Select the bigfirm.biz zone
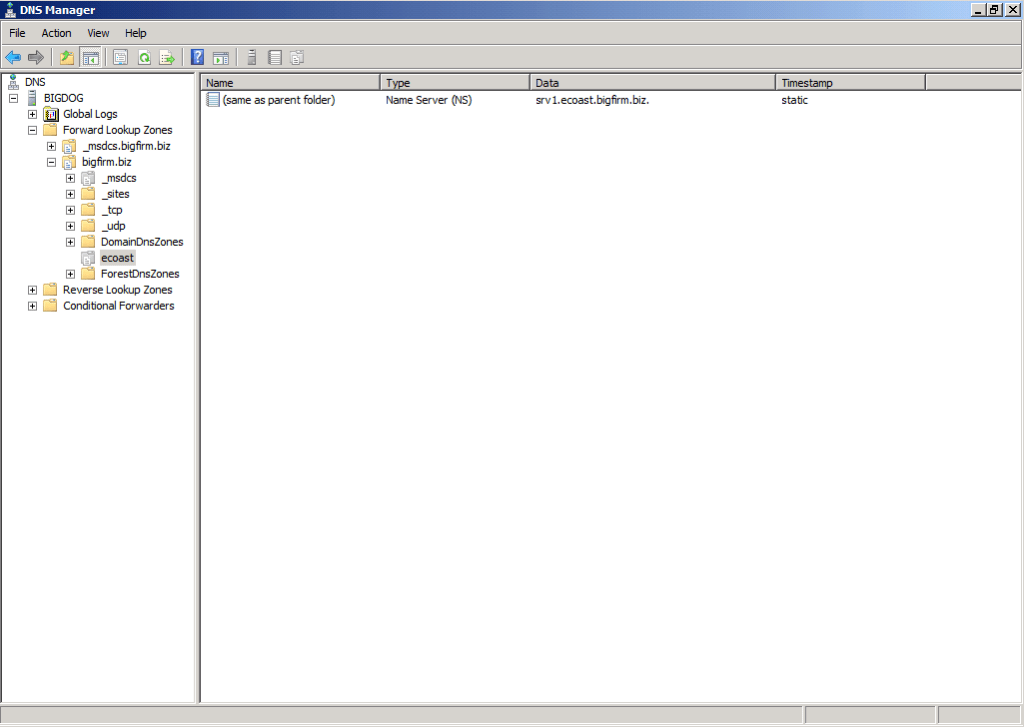The width and height of the screenshot is (1024, 727). pos(106,162)
